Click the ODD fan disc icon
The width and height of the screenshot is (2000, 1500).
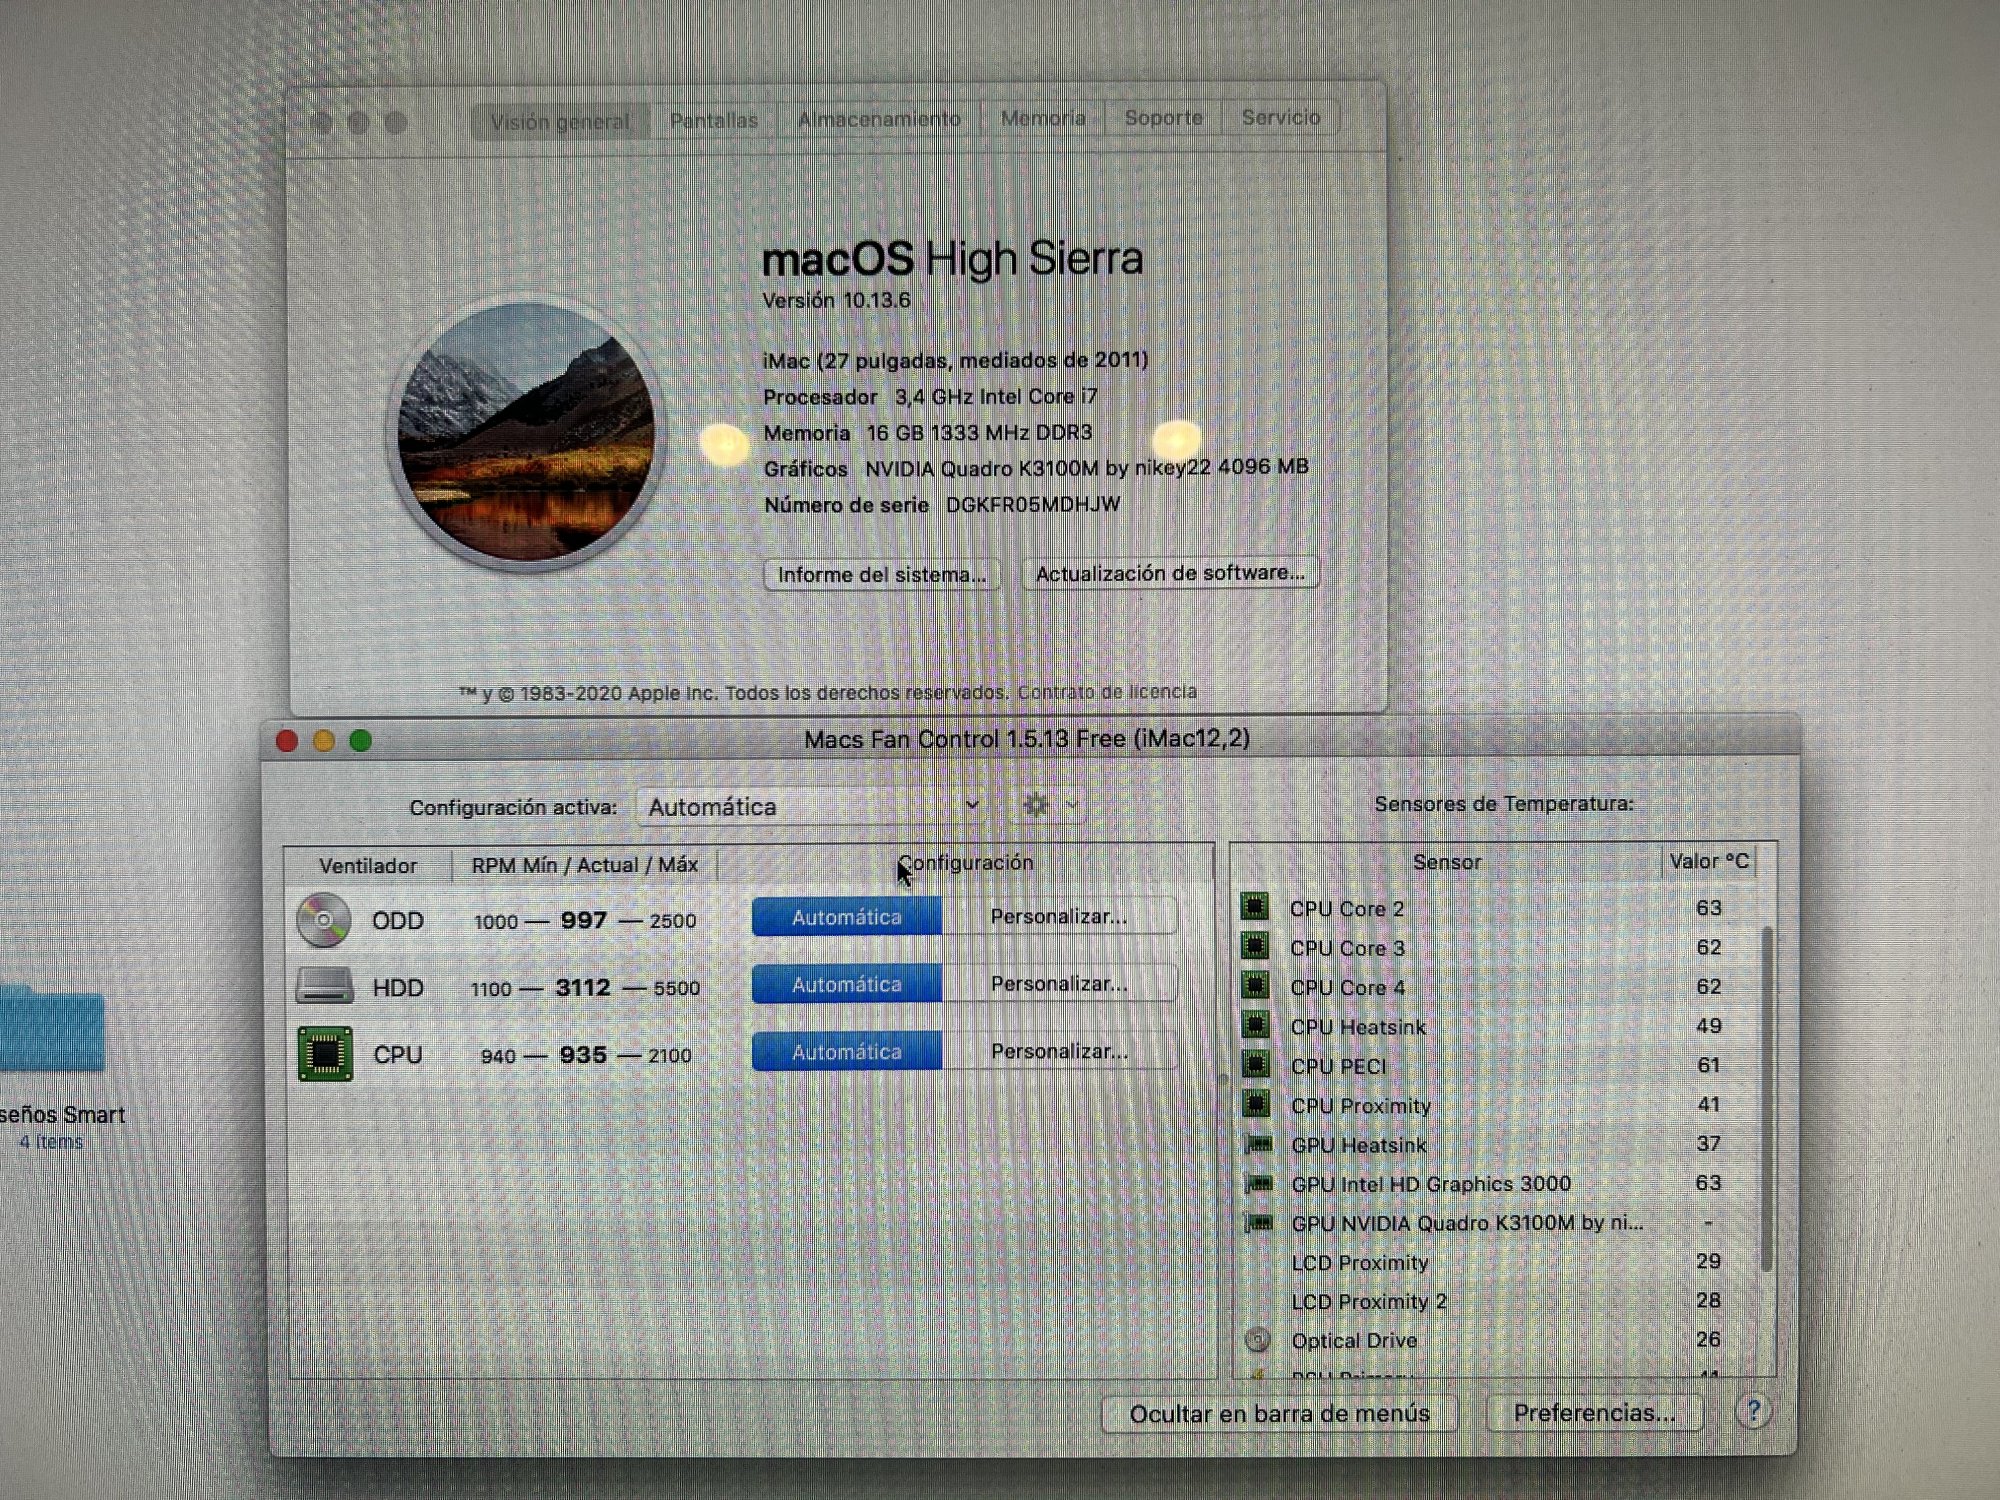[323, 919]
